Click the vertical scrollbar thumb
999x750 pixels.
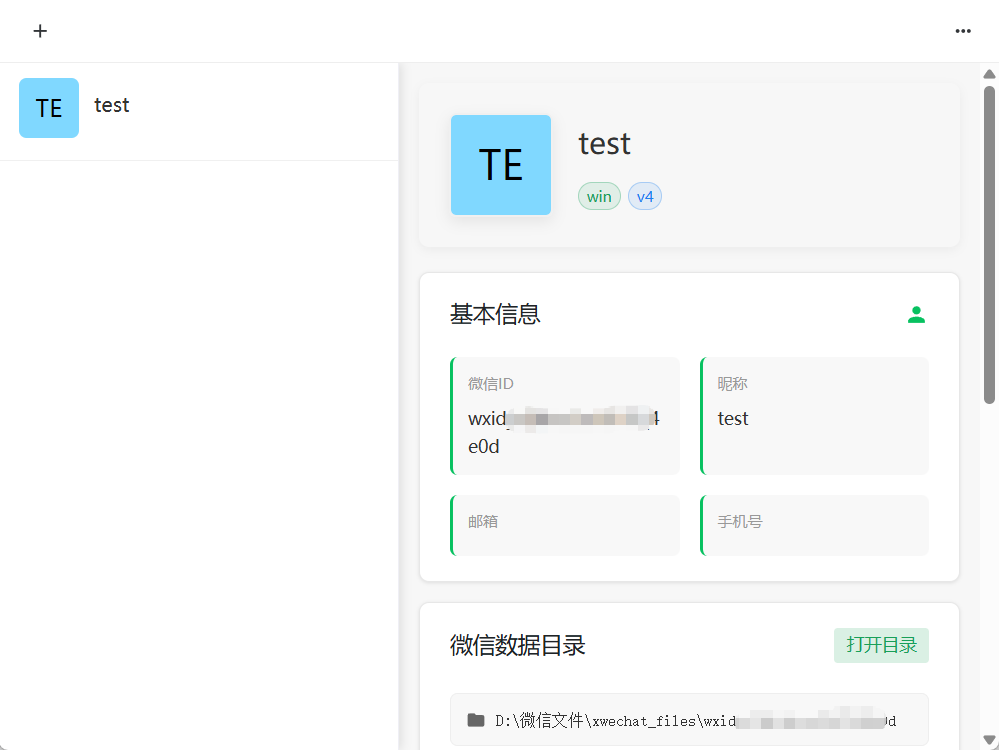point(989,245)
